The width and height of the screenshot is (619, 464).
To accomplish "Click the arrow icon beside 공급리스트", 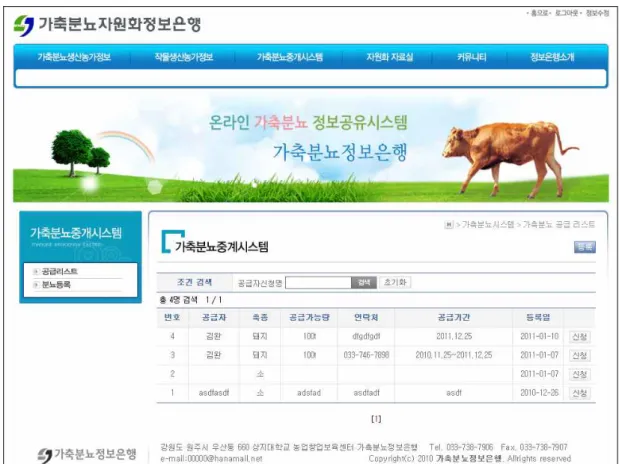I will (x=36, y=272).
